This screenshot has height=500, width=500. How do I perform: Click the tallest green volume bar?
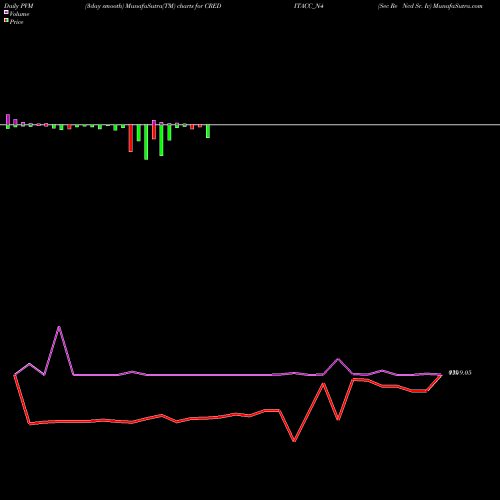pyautogui.click(x=146, y=142)
